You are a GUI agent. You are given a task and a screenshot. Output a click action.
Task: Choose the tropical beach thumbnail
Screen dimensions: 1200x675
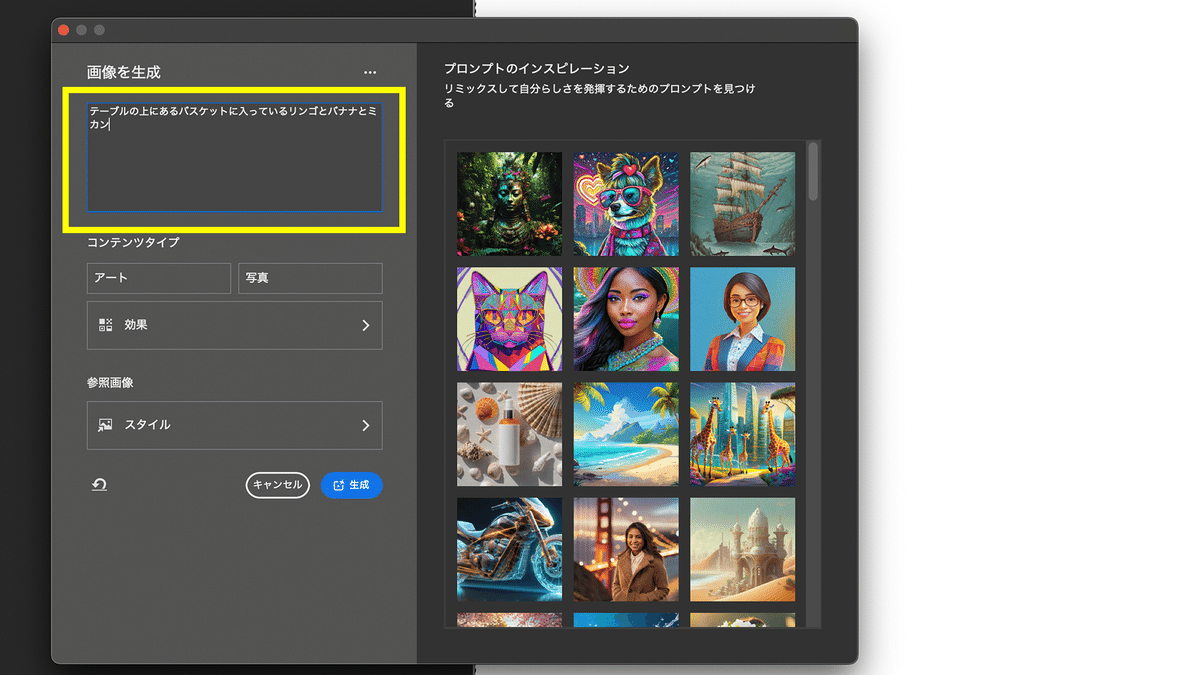point(626,434)
